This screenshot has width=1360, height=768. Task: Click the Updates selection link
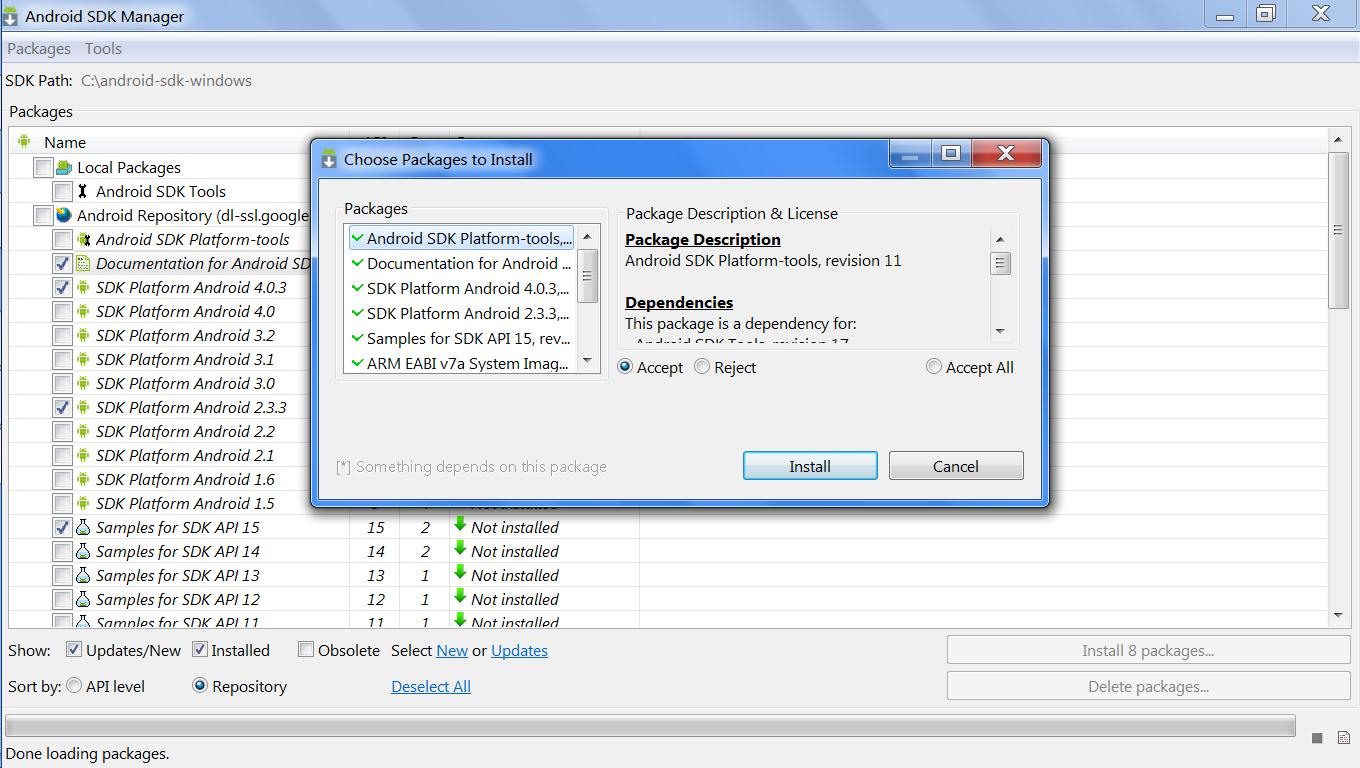pyautogui.click(x=519, y=650)
